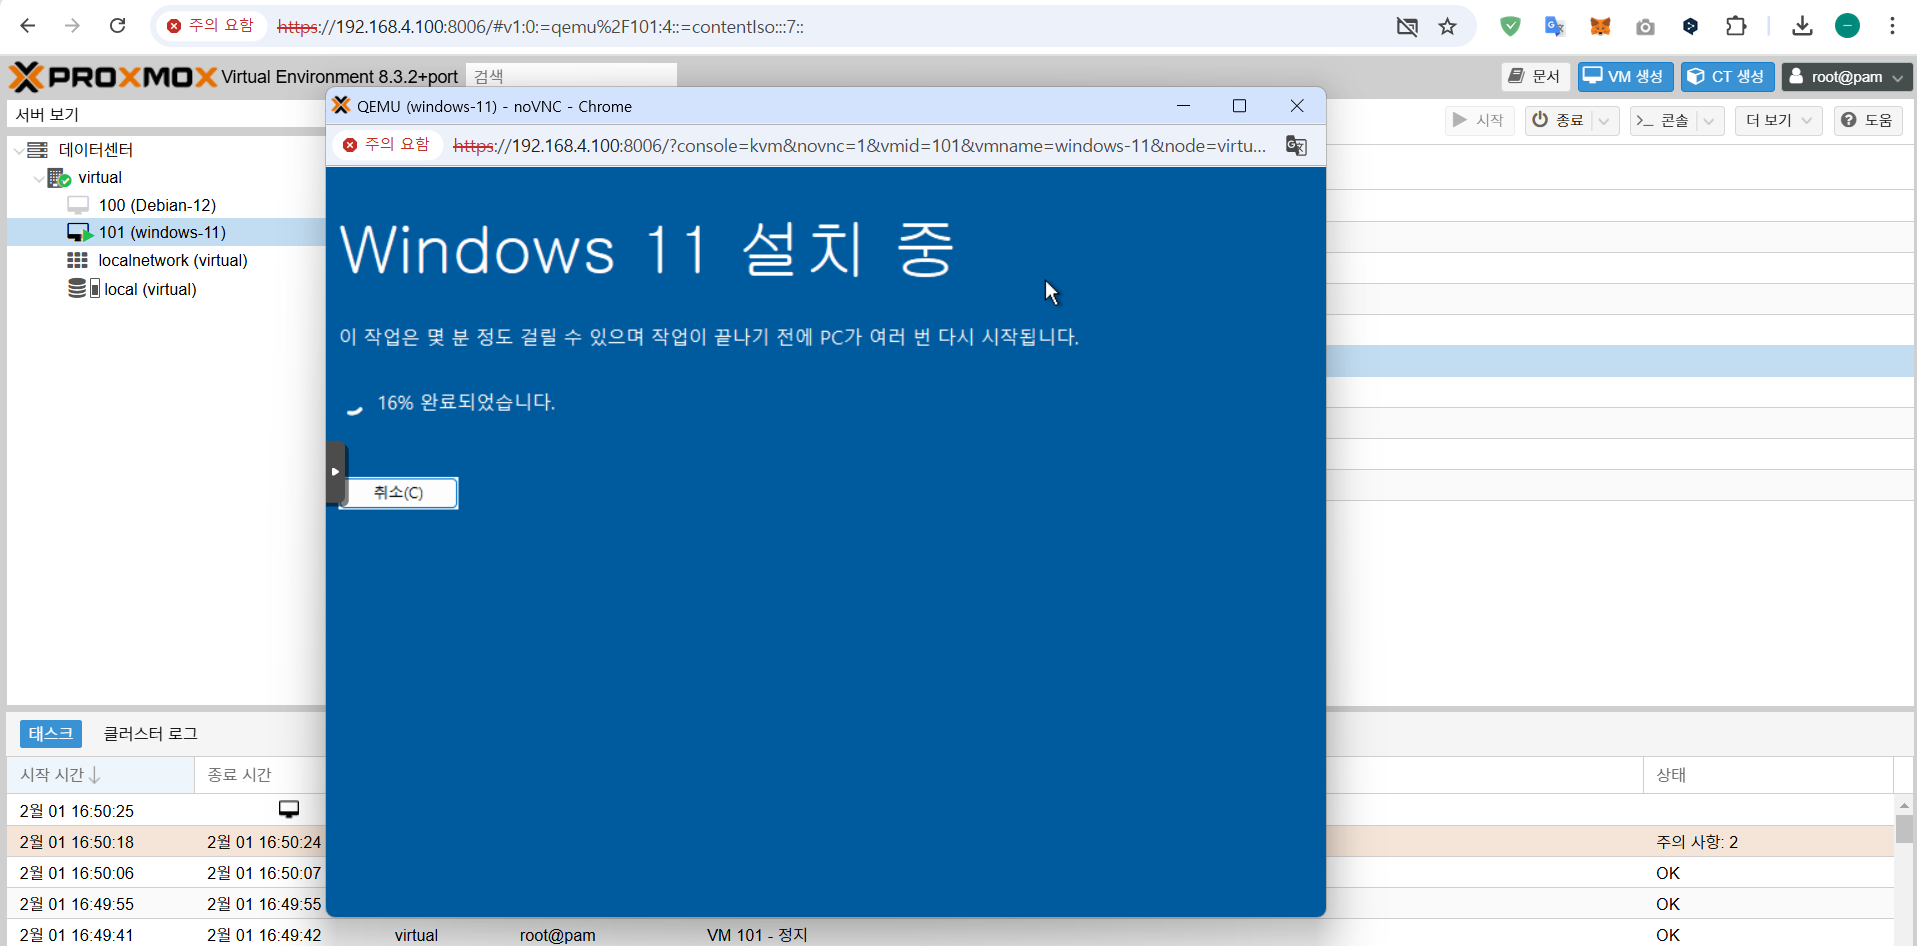
Task: Select 100 (Debian-12) in tree
Action: (157, 205)
